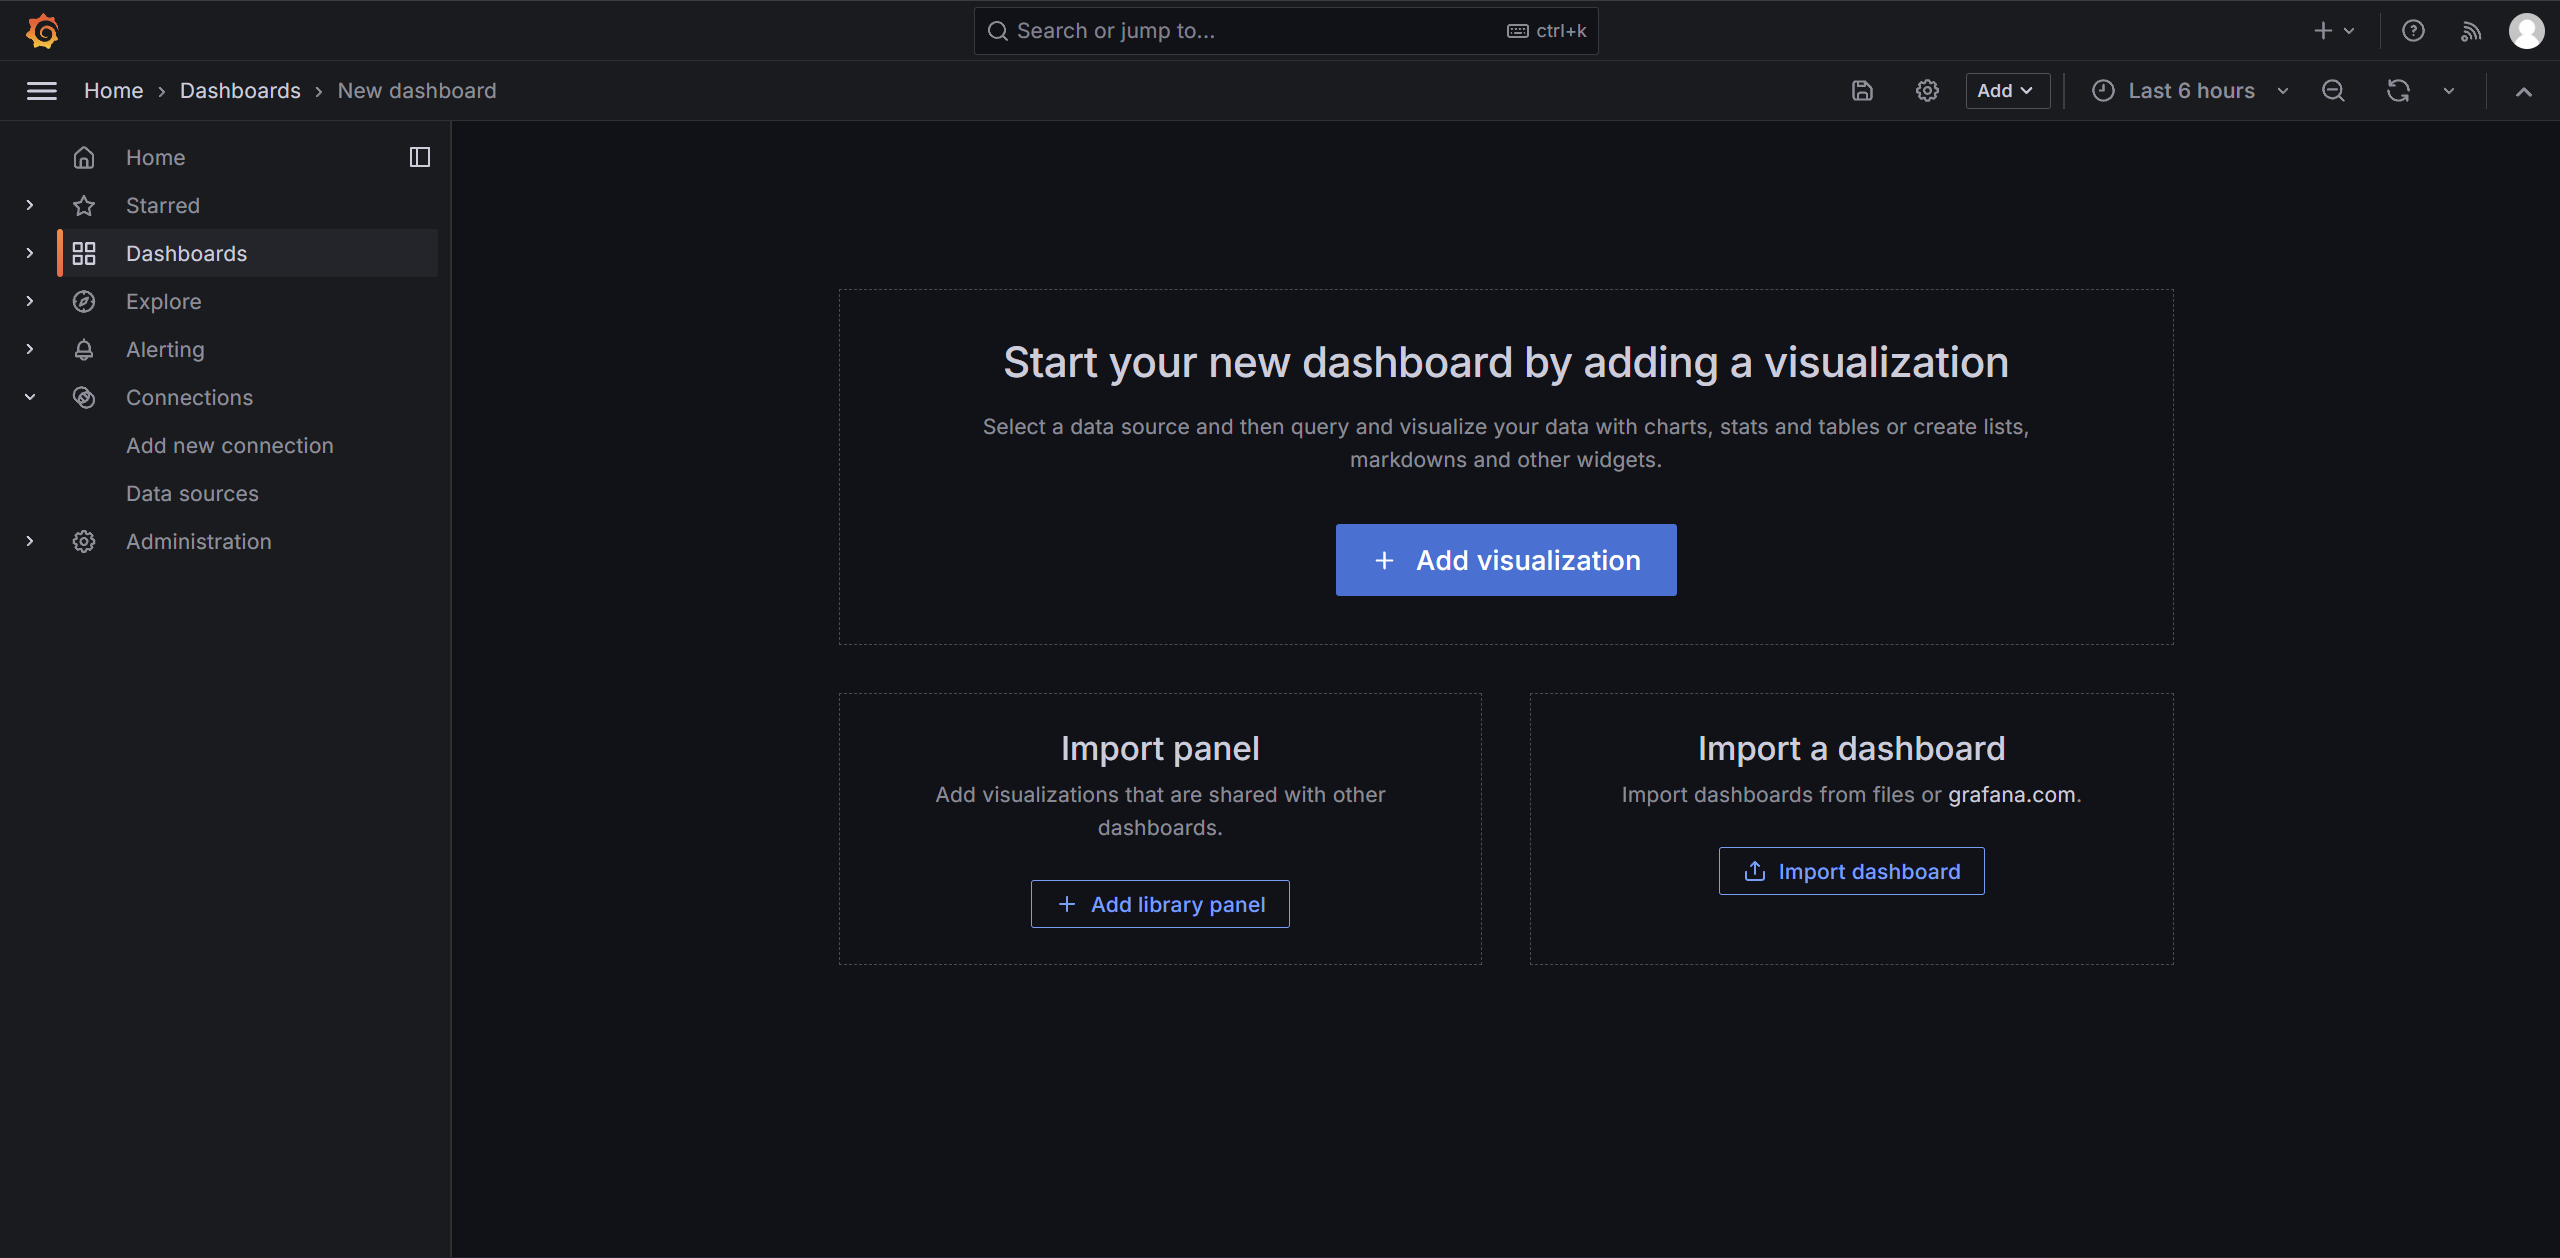Open the refresh interval dropdown arrow

[x=2449, y=91]
